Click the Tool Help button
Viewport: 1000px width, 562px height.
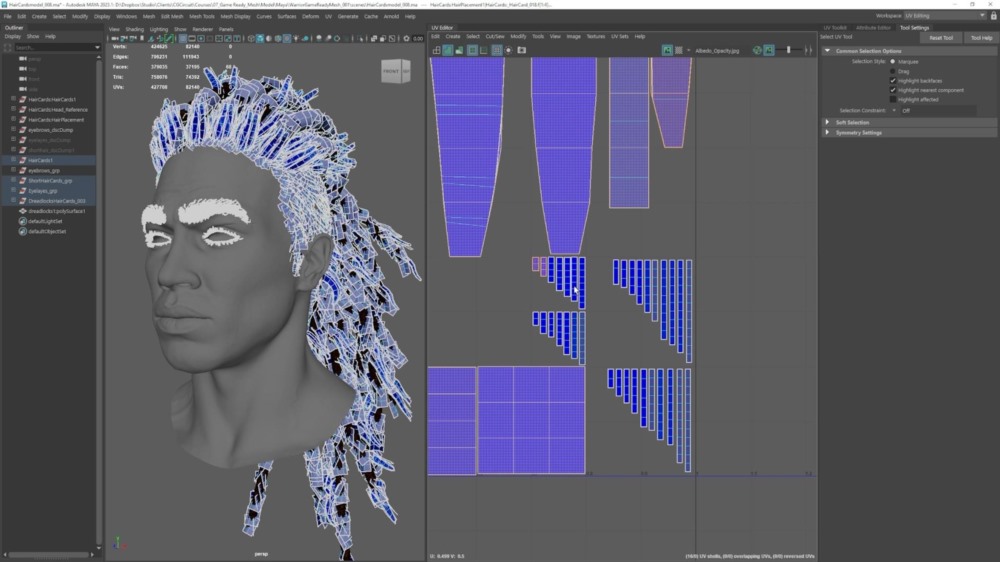click(981, 38)
